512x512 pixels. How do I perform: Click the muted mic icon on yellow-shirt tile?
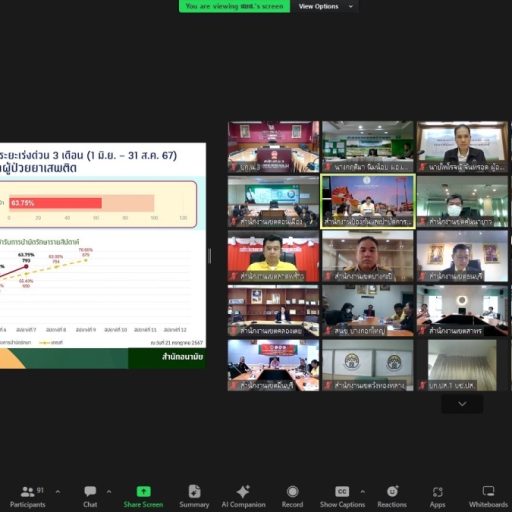click(234, 276)
